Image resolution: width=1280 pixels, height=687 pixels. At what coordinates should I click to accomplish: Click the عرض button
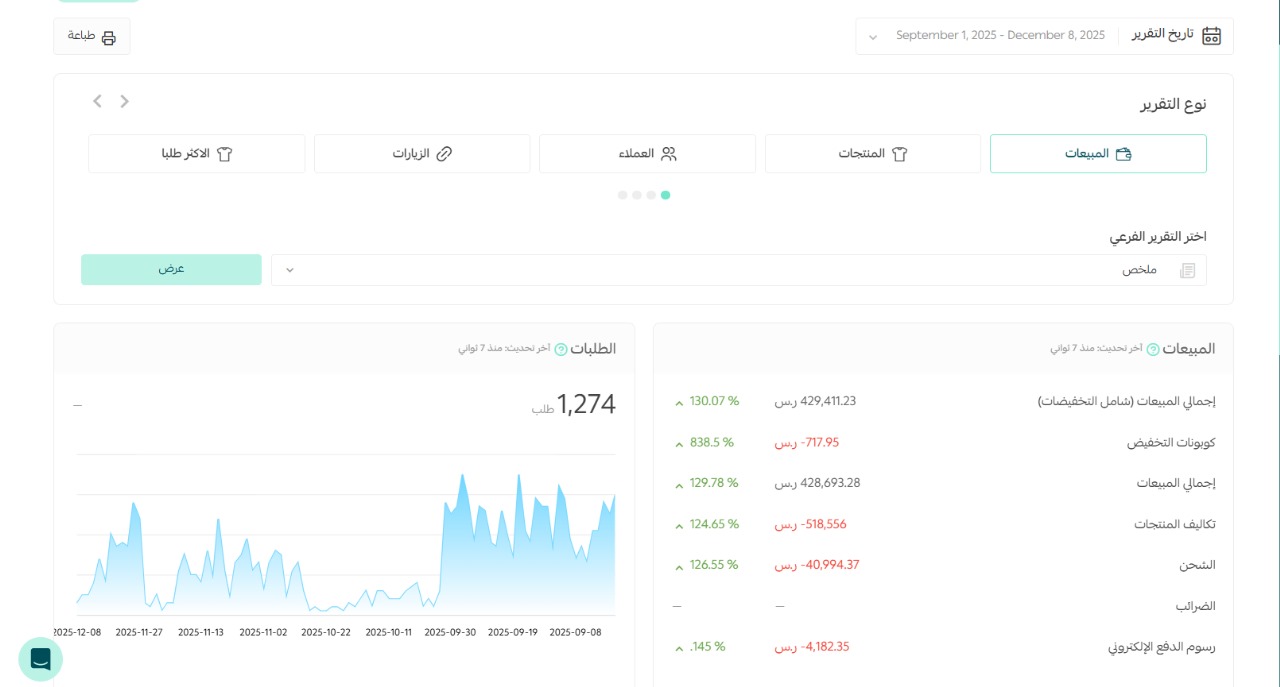(171, 268)
